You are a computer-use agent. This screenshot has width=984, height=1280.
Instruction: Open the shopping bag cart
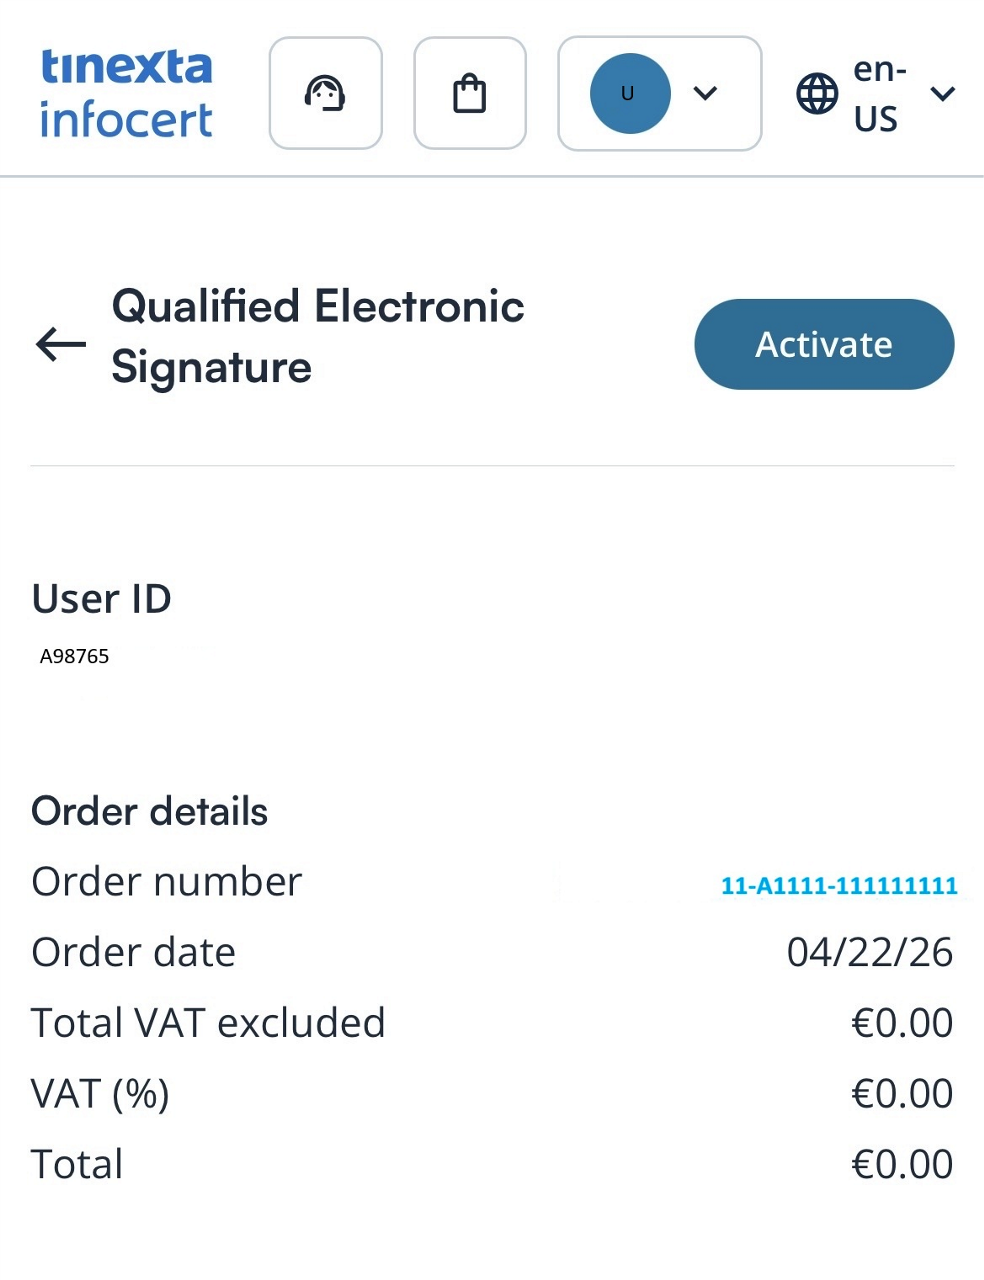[469, 93]
